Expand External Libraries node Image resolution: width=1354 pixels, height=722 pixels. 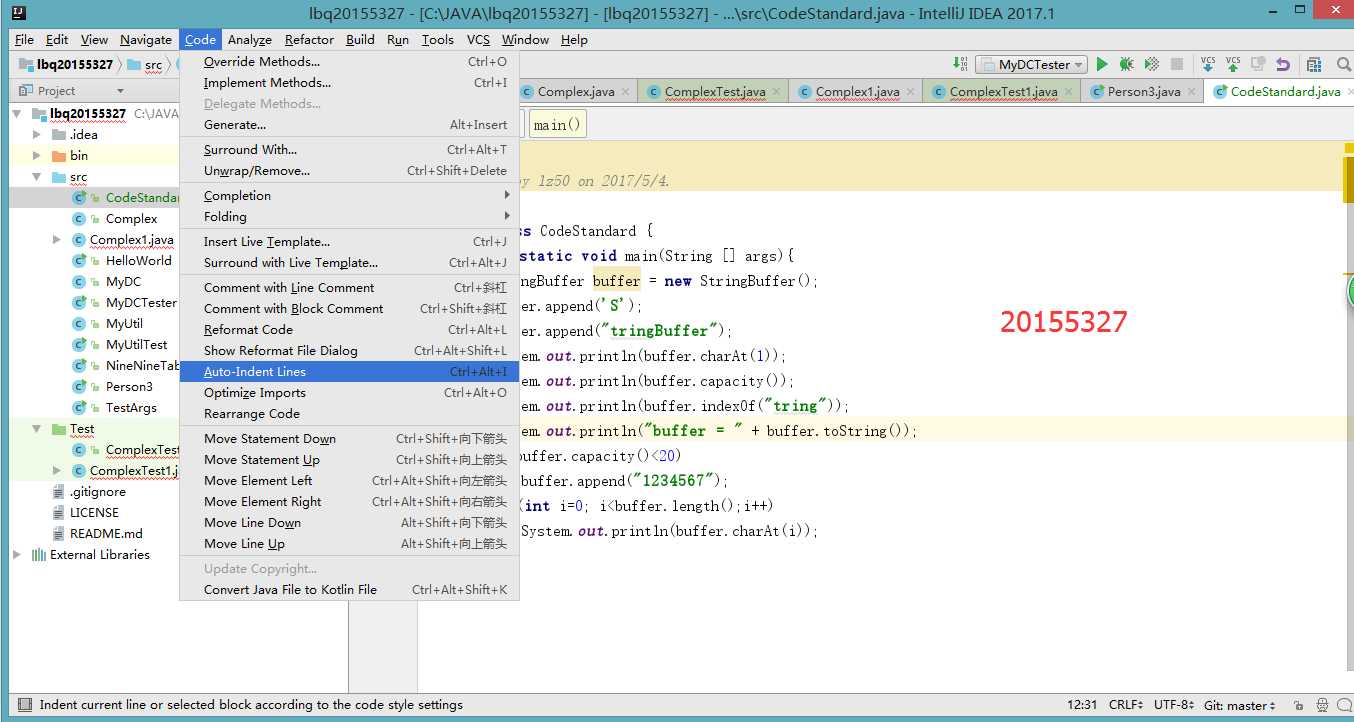point(17,555)
